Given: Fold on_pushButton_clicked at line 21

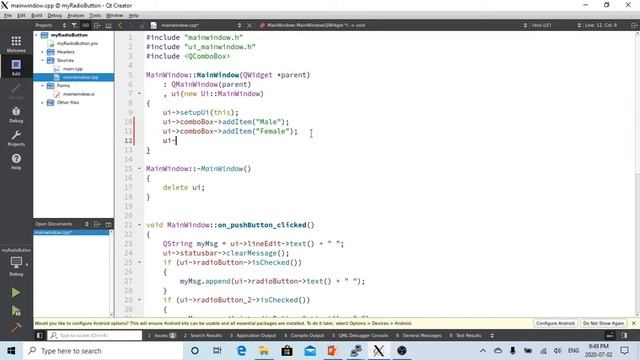Looking at the screenshot, I should coord(139,225).
